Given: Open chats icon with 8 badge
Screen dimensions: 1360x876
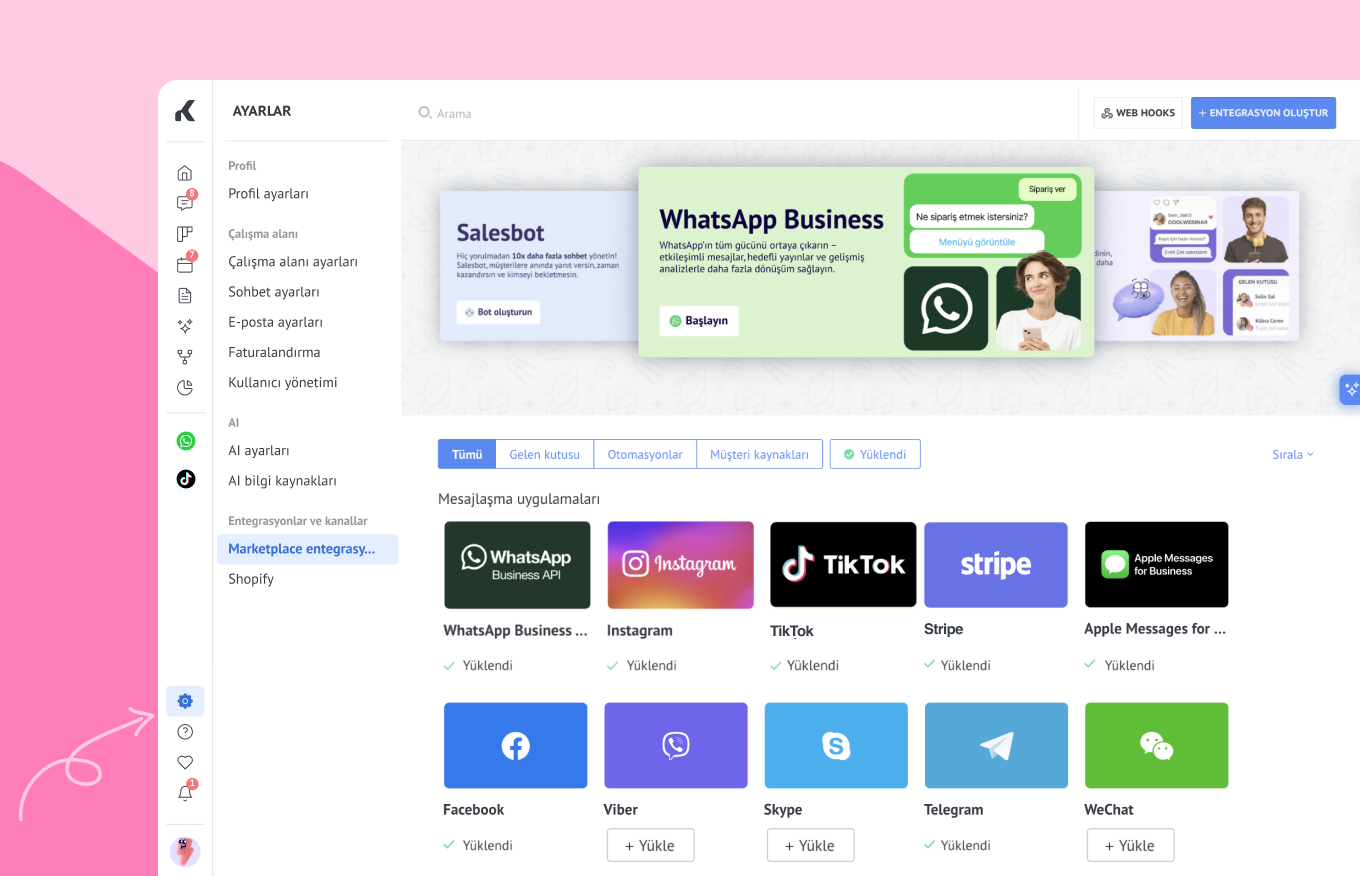Looking at the screenshot, I should point(185,203).
